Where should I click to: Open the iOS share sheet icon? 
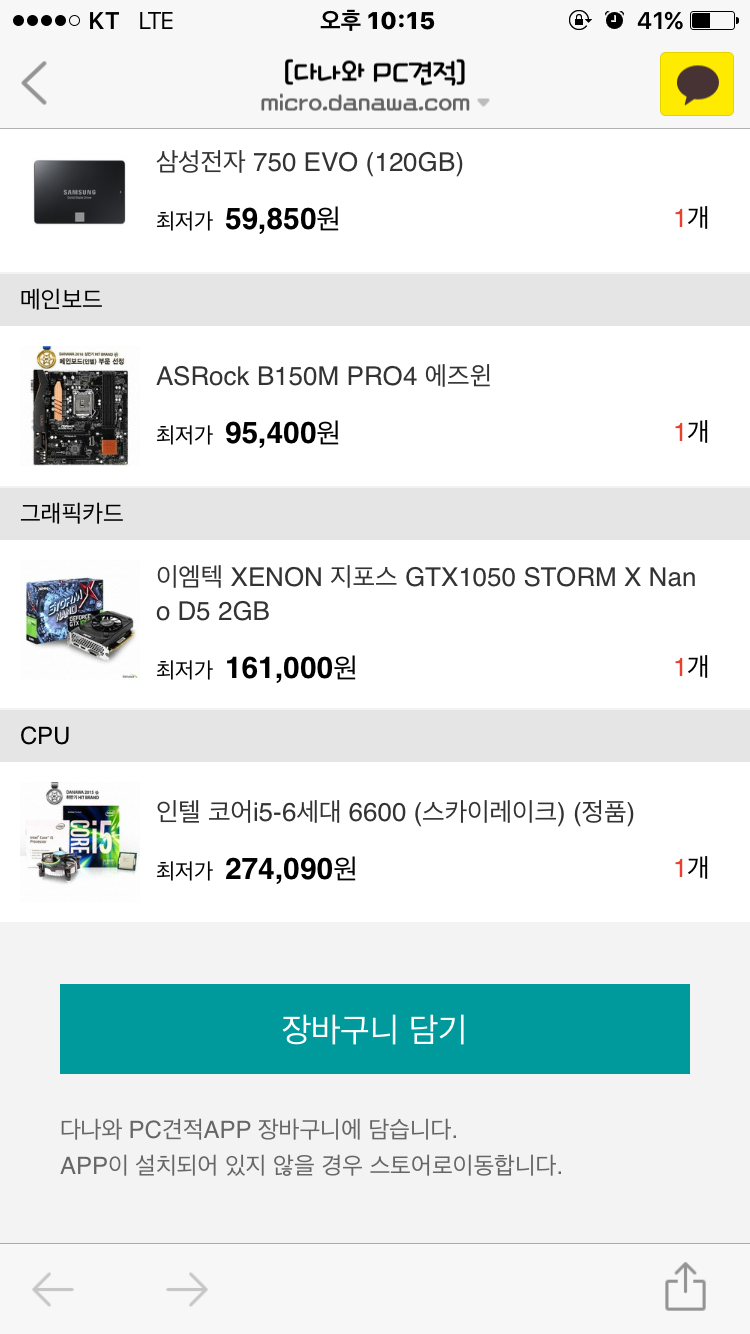pos(686,1287)
